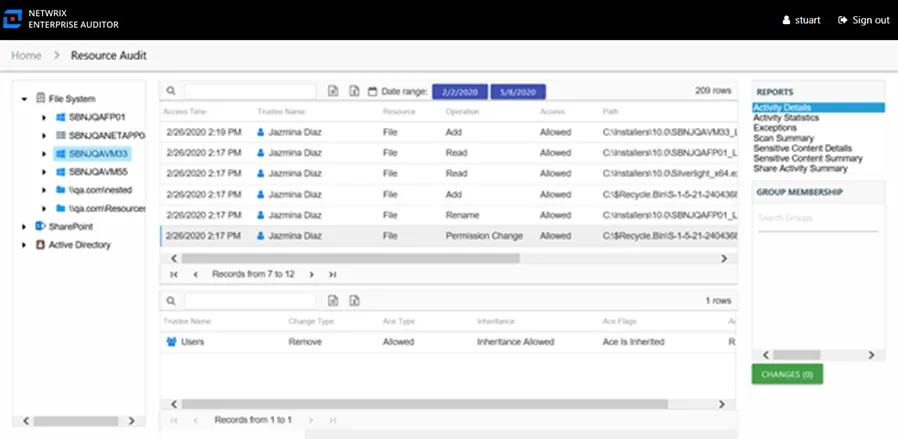Click the green CHANGES (0) button
The height and width of the screenshot is (439, 898).
click(x=787, y=374)
